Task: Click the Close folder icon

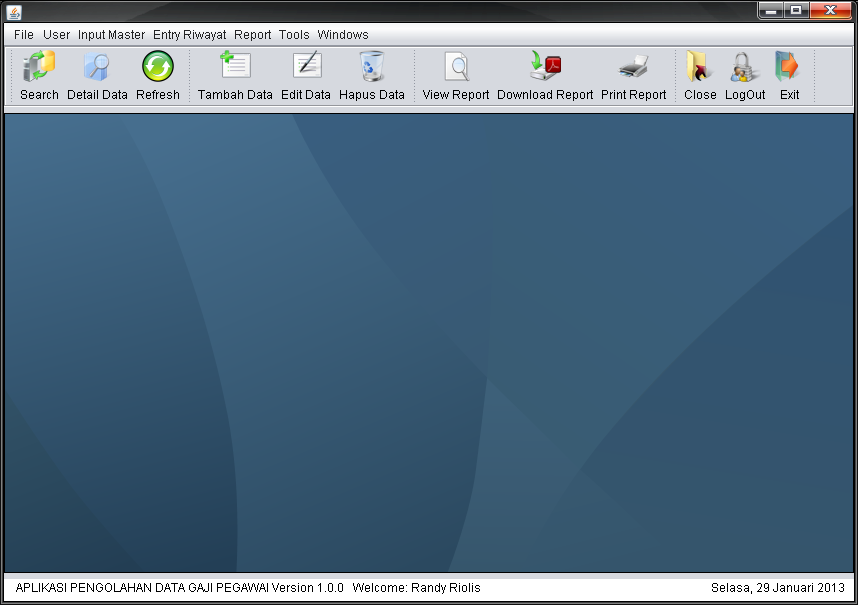Action: coord(700,66)
